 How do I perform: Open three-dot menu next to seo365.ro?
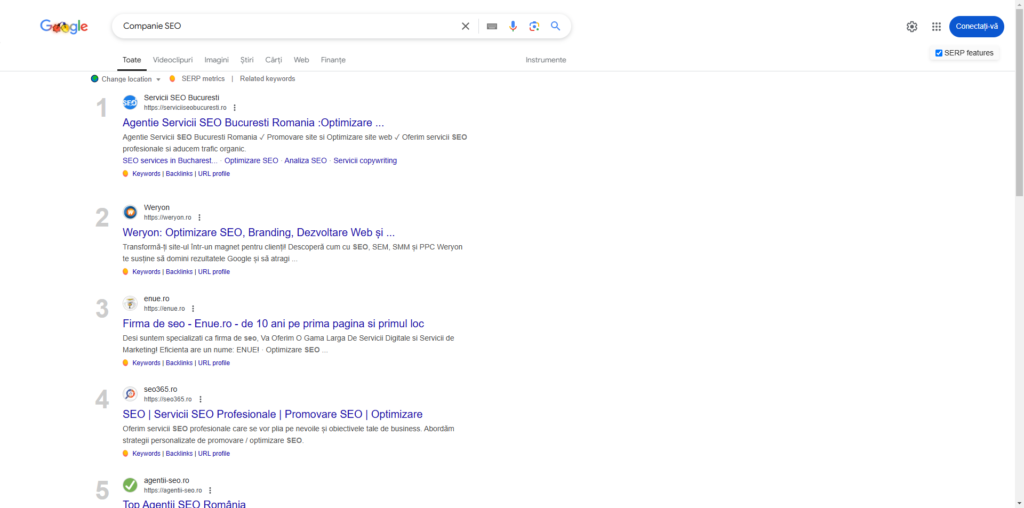(200, 399)
